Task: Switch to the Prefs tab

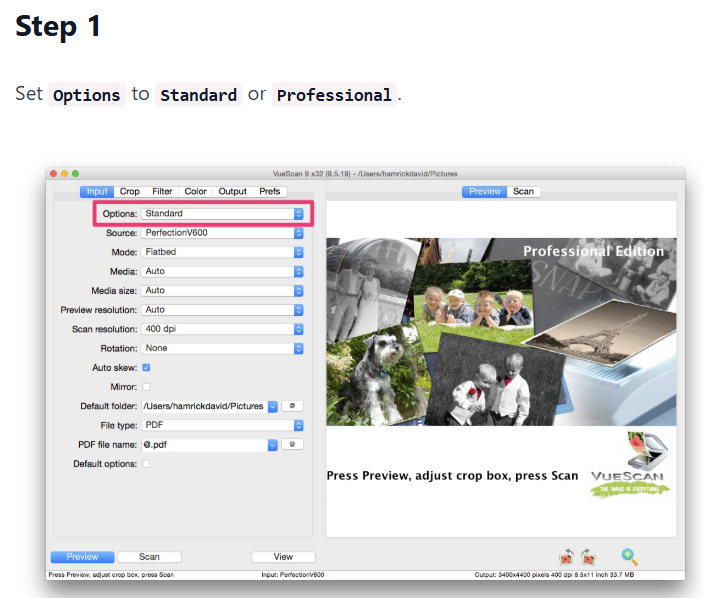Action: (269, 192)
